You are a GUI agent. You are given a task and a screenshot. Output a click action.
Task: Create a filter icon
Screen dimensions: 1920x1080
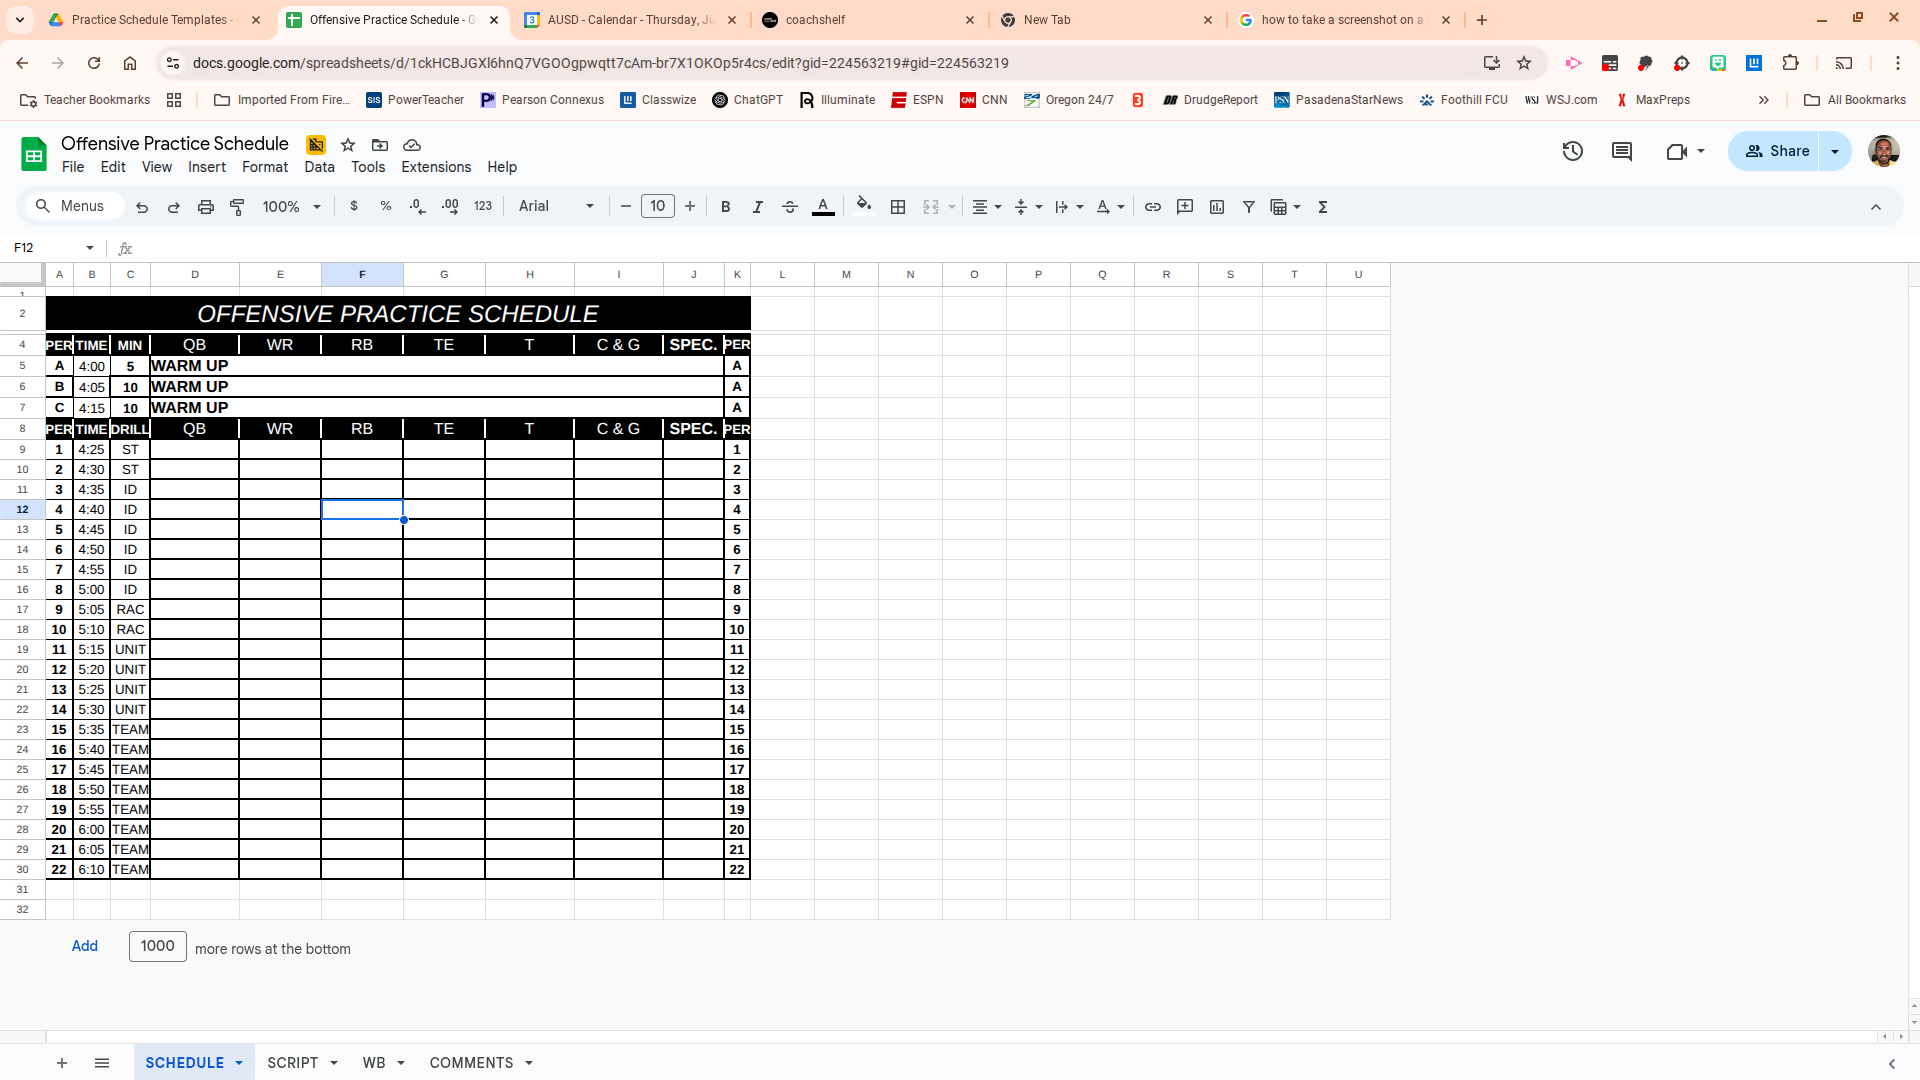[x=1249, y=207]
